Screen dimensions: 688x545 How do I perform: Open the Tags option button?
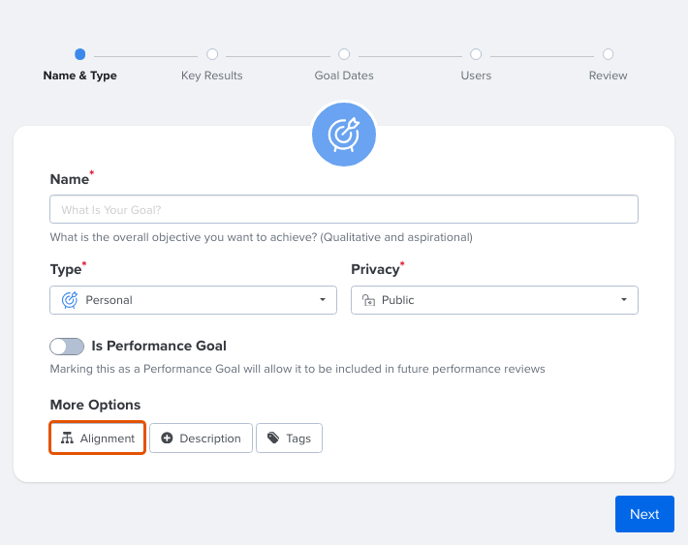tap(289, 438)
